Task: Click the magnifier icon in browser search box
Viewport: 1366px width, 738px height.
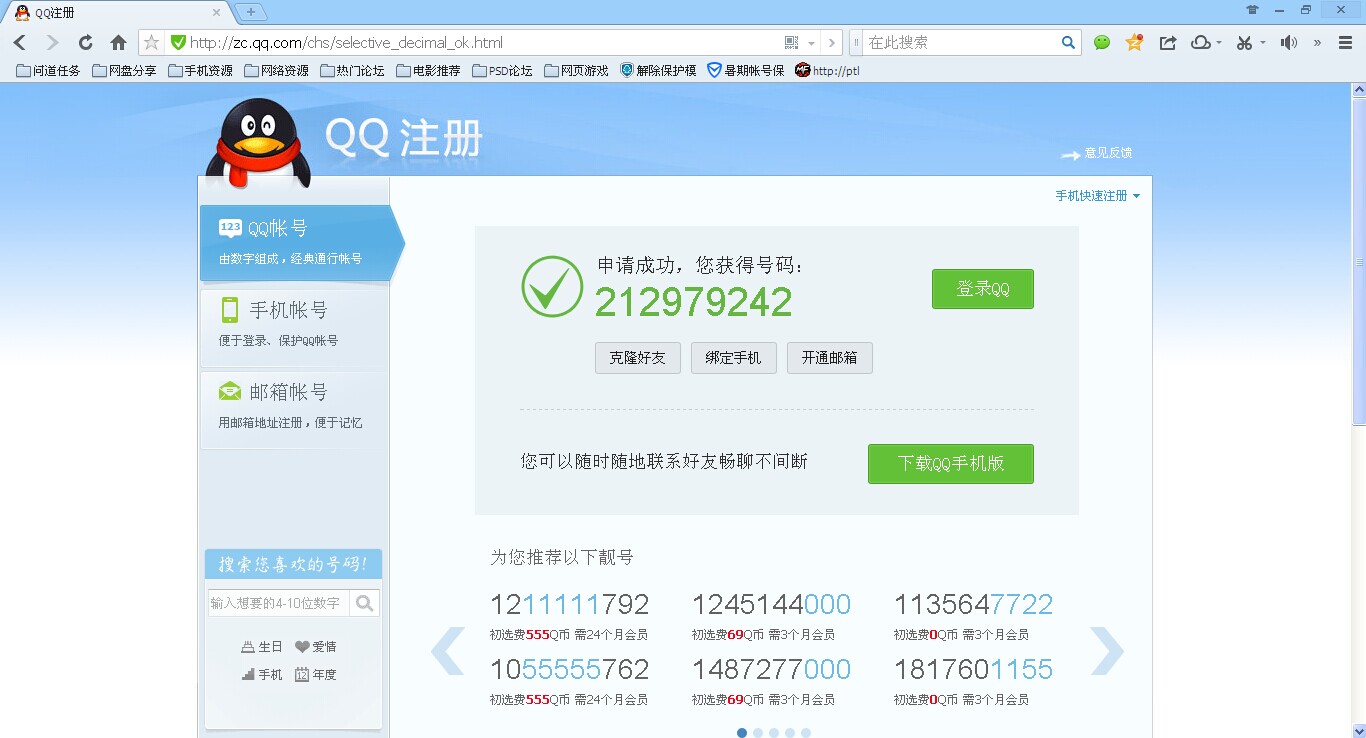Action: pos(1068,42)
